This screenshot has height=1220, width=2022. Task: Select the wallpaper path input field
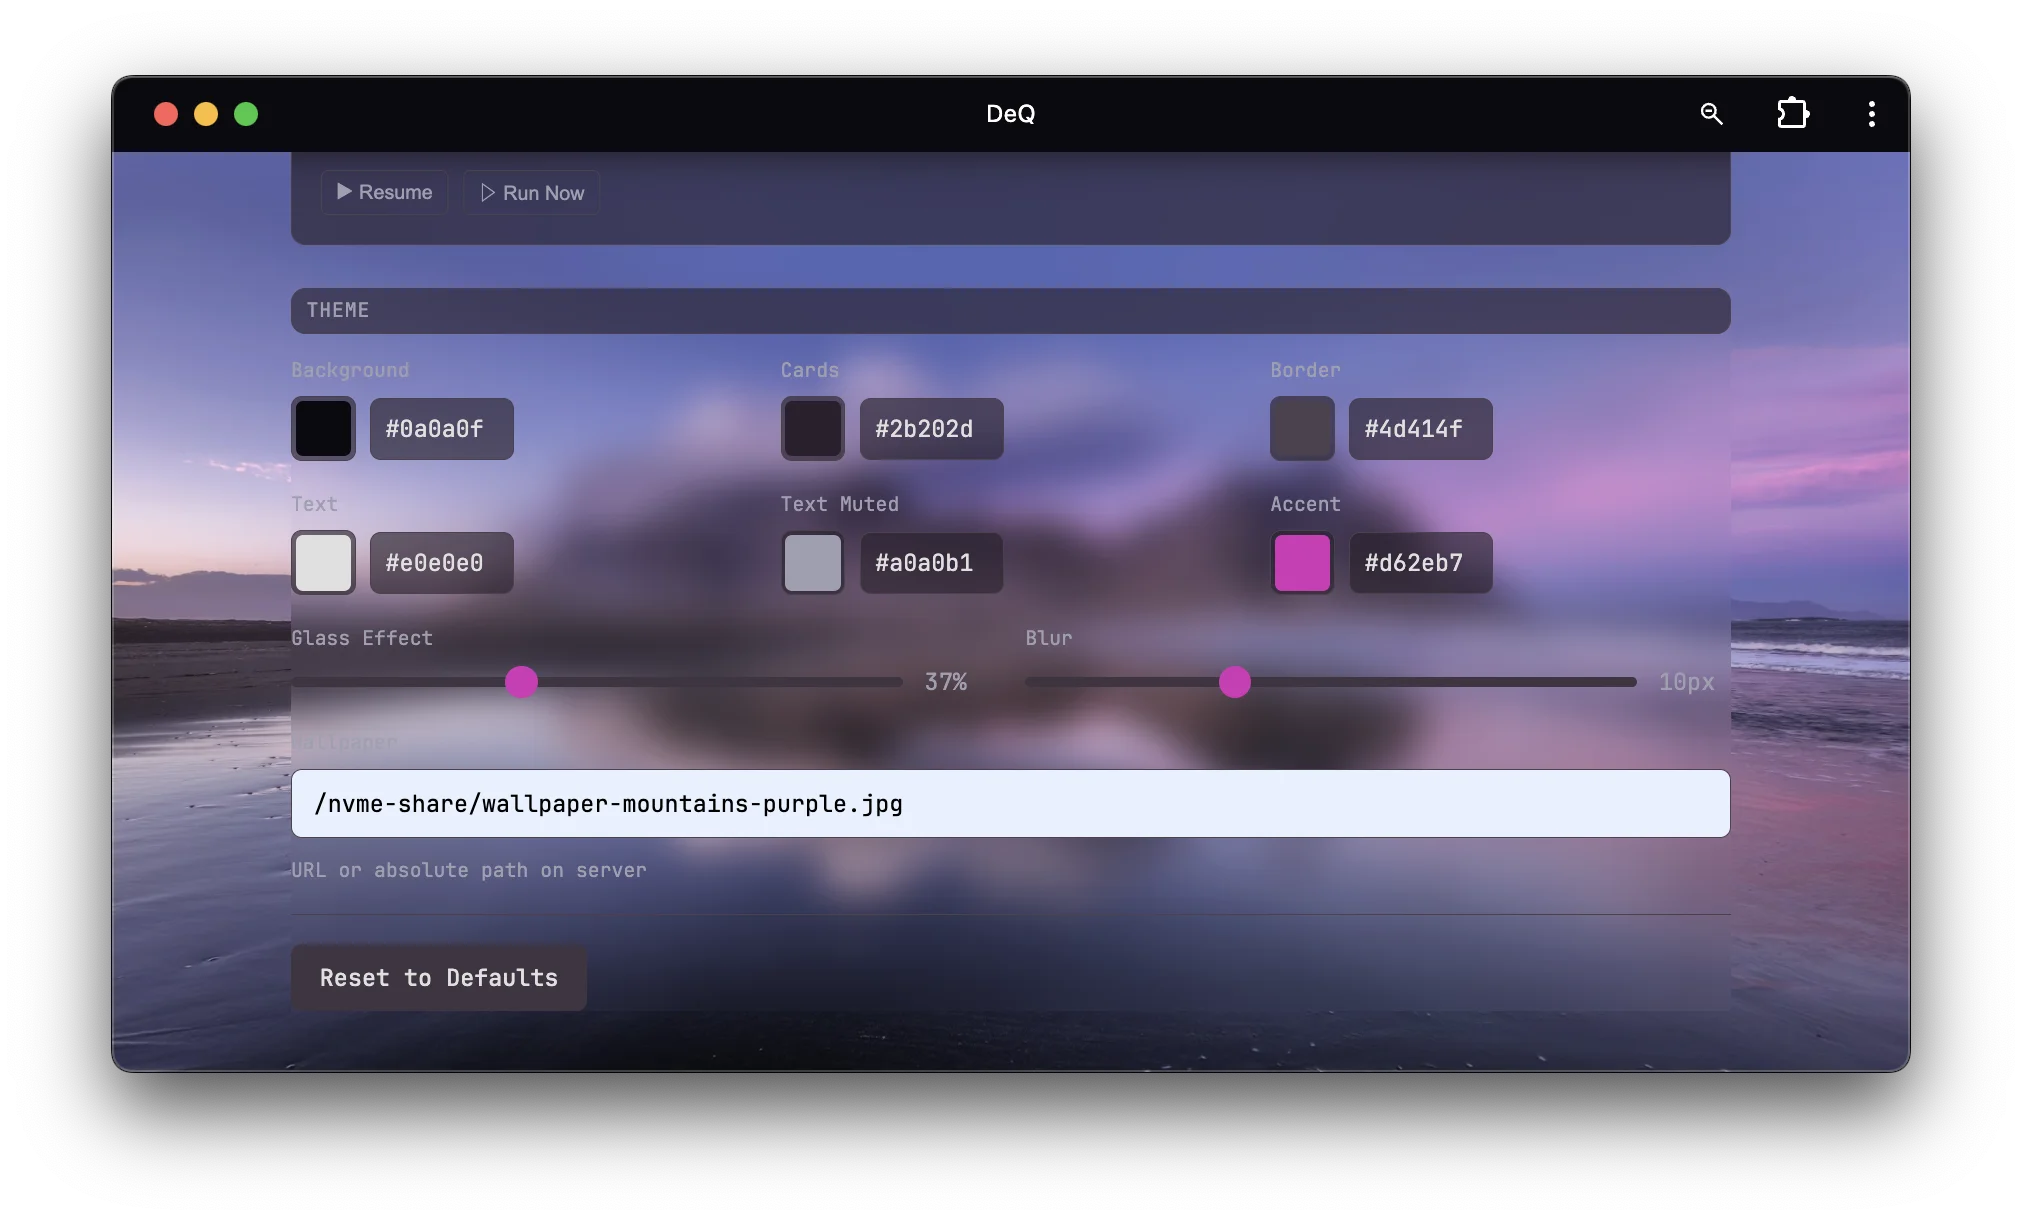pos(1010,802)
